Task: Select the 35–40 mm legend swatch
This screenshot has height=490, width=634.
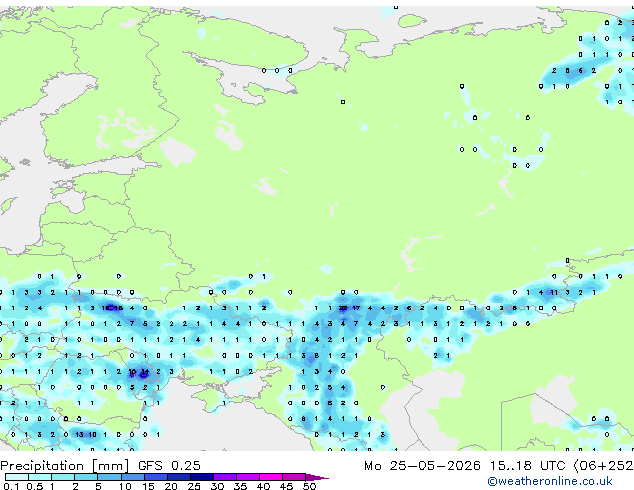Action: pos(248,477)
